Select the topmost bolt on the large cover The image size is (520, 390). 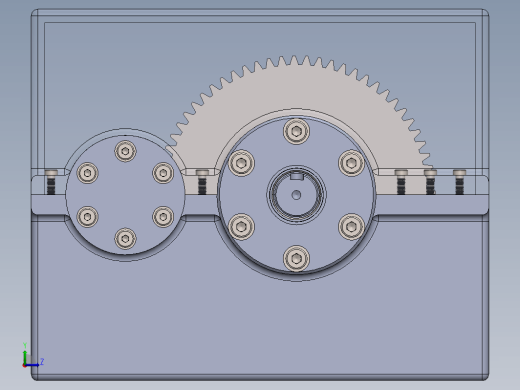(x=296, y=131)
